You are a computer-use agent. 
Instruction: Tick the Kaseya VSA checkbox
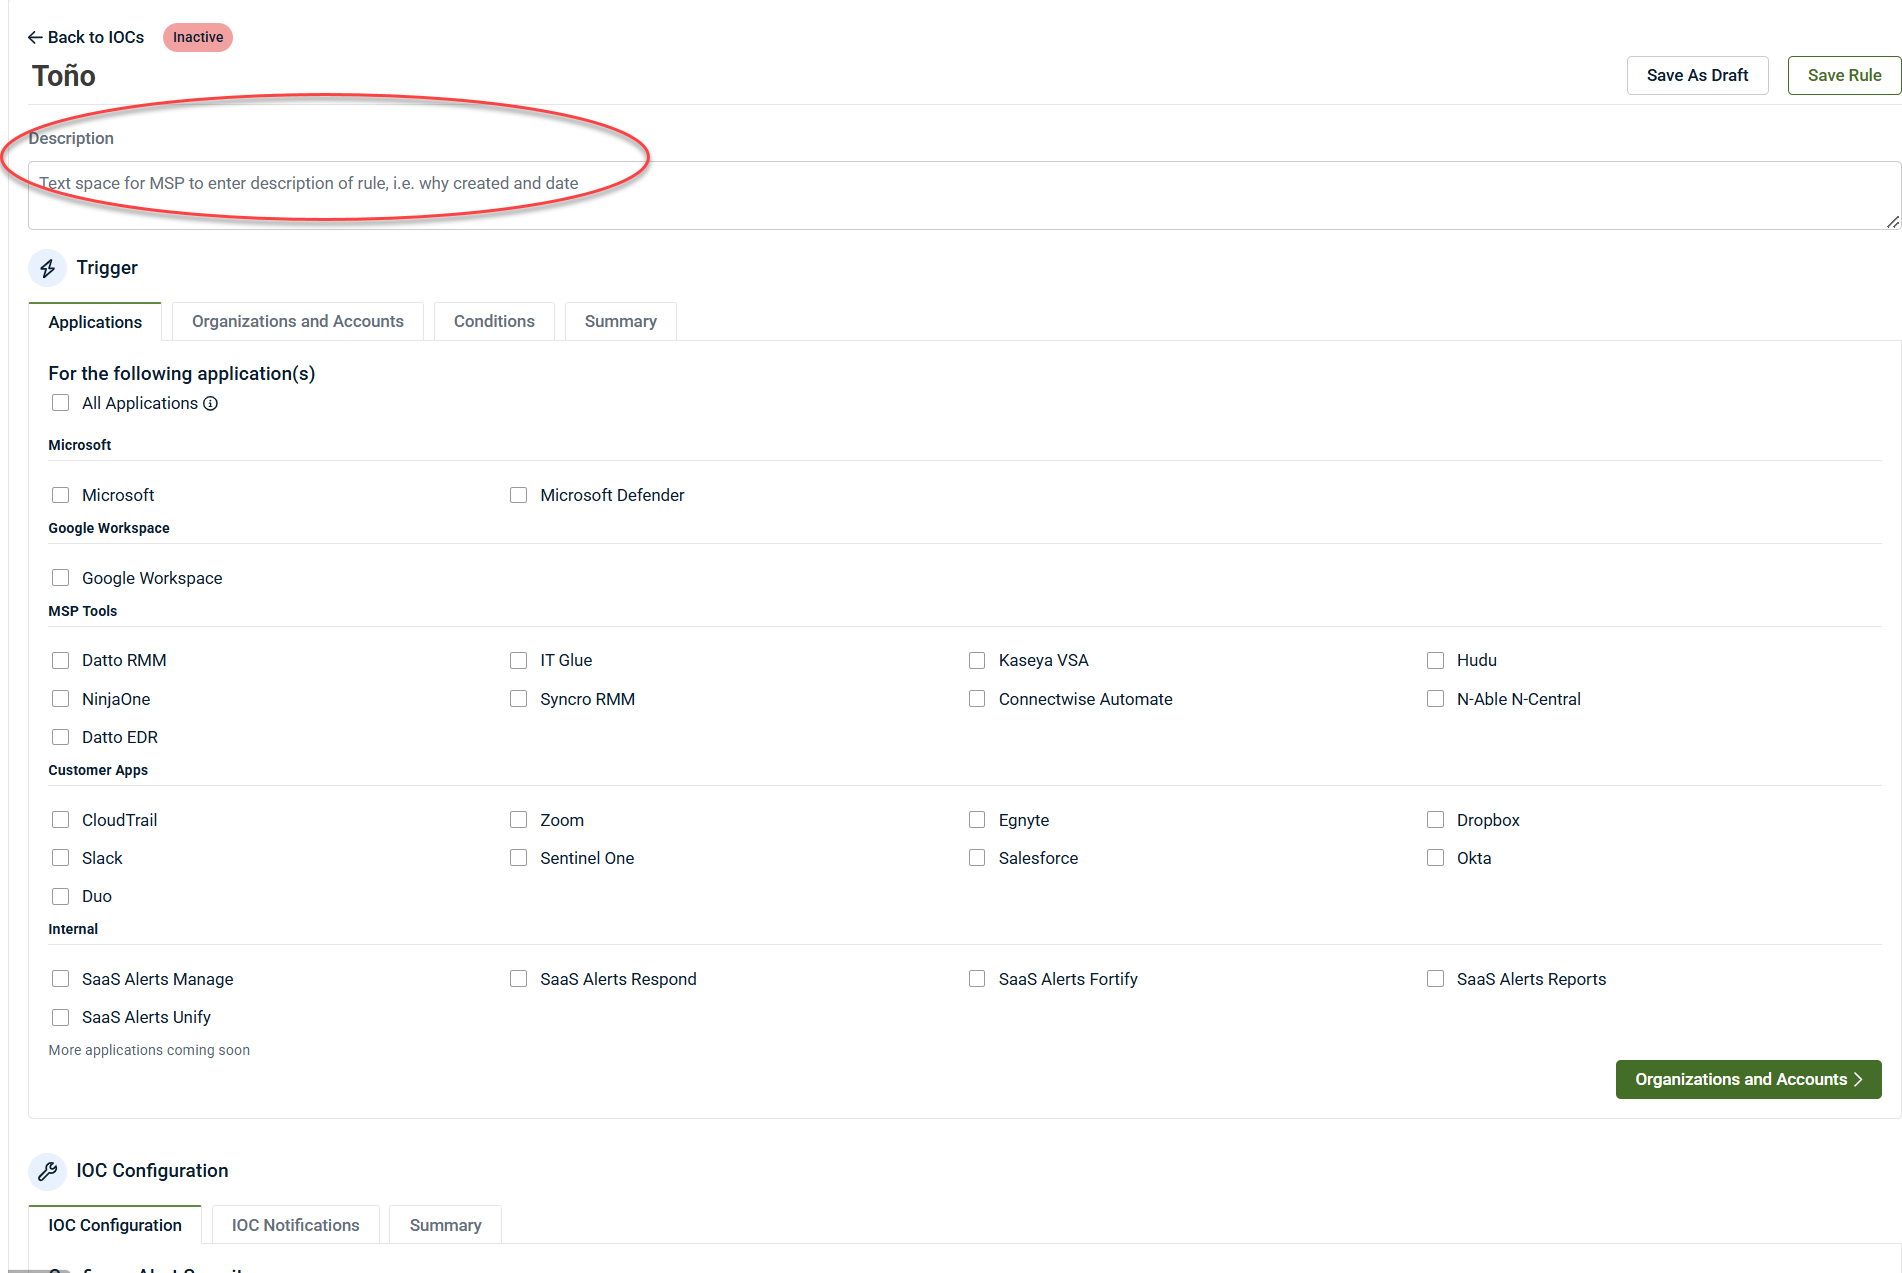click(x=977, y=660)
